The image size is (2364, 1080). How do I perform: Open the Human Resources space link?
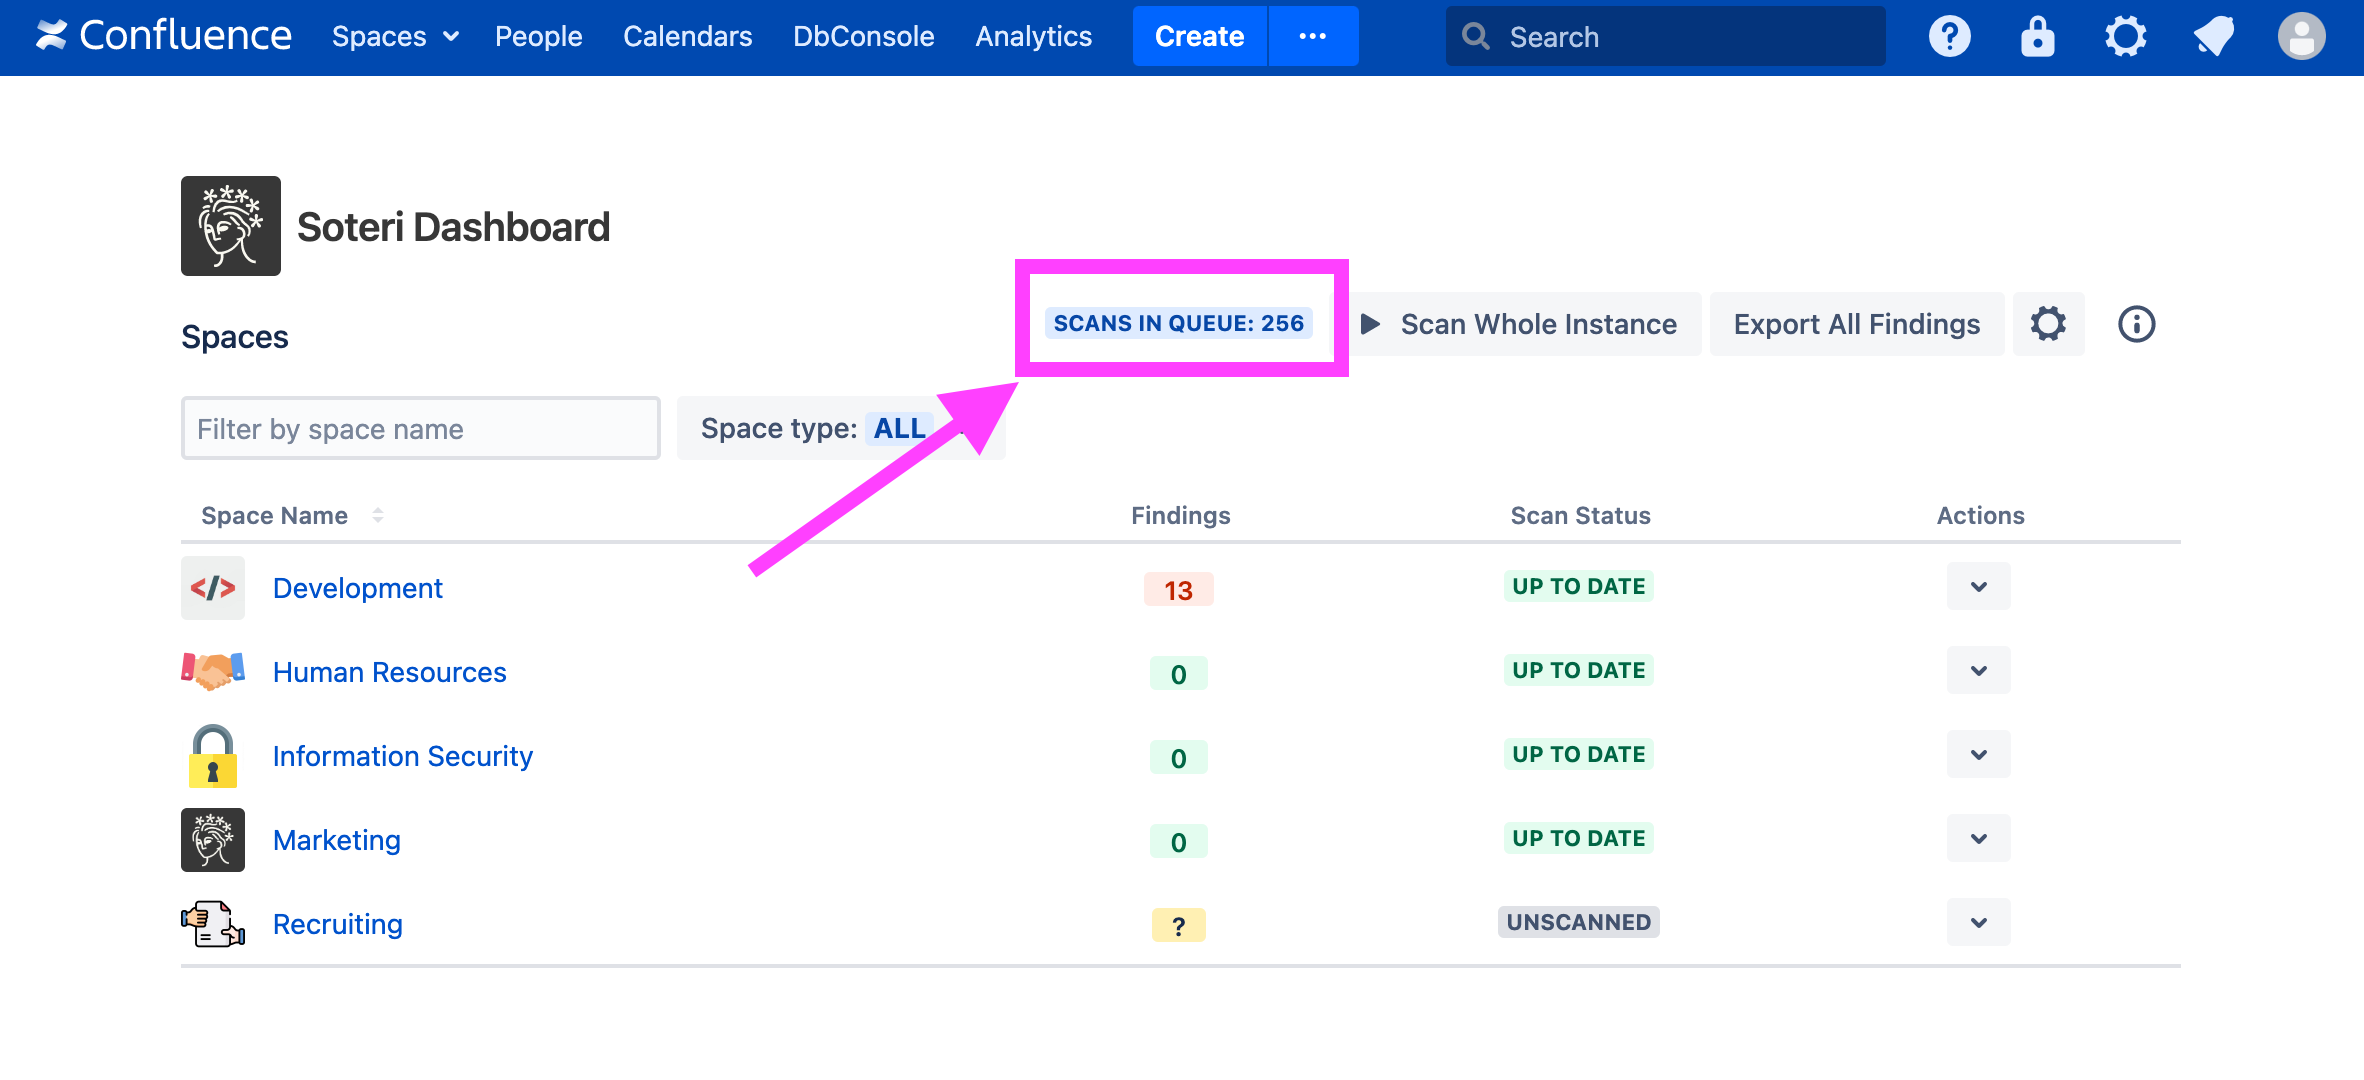389,672
